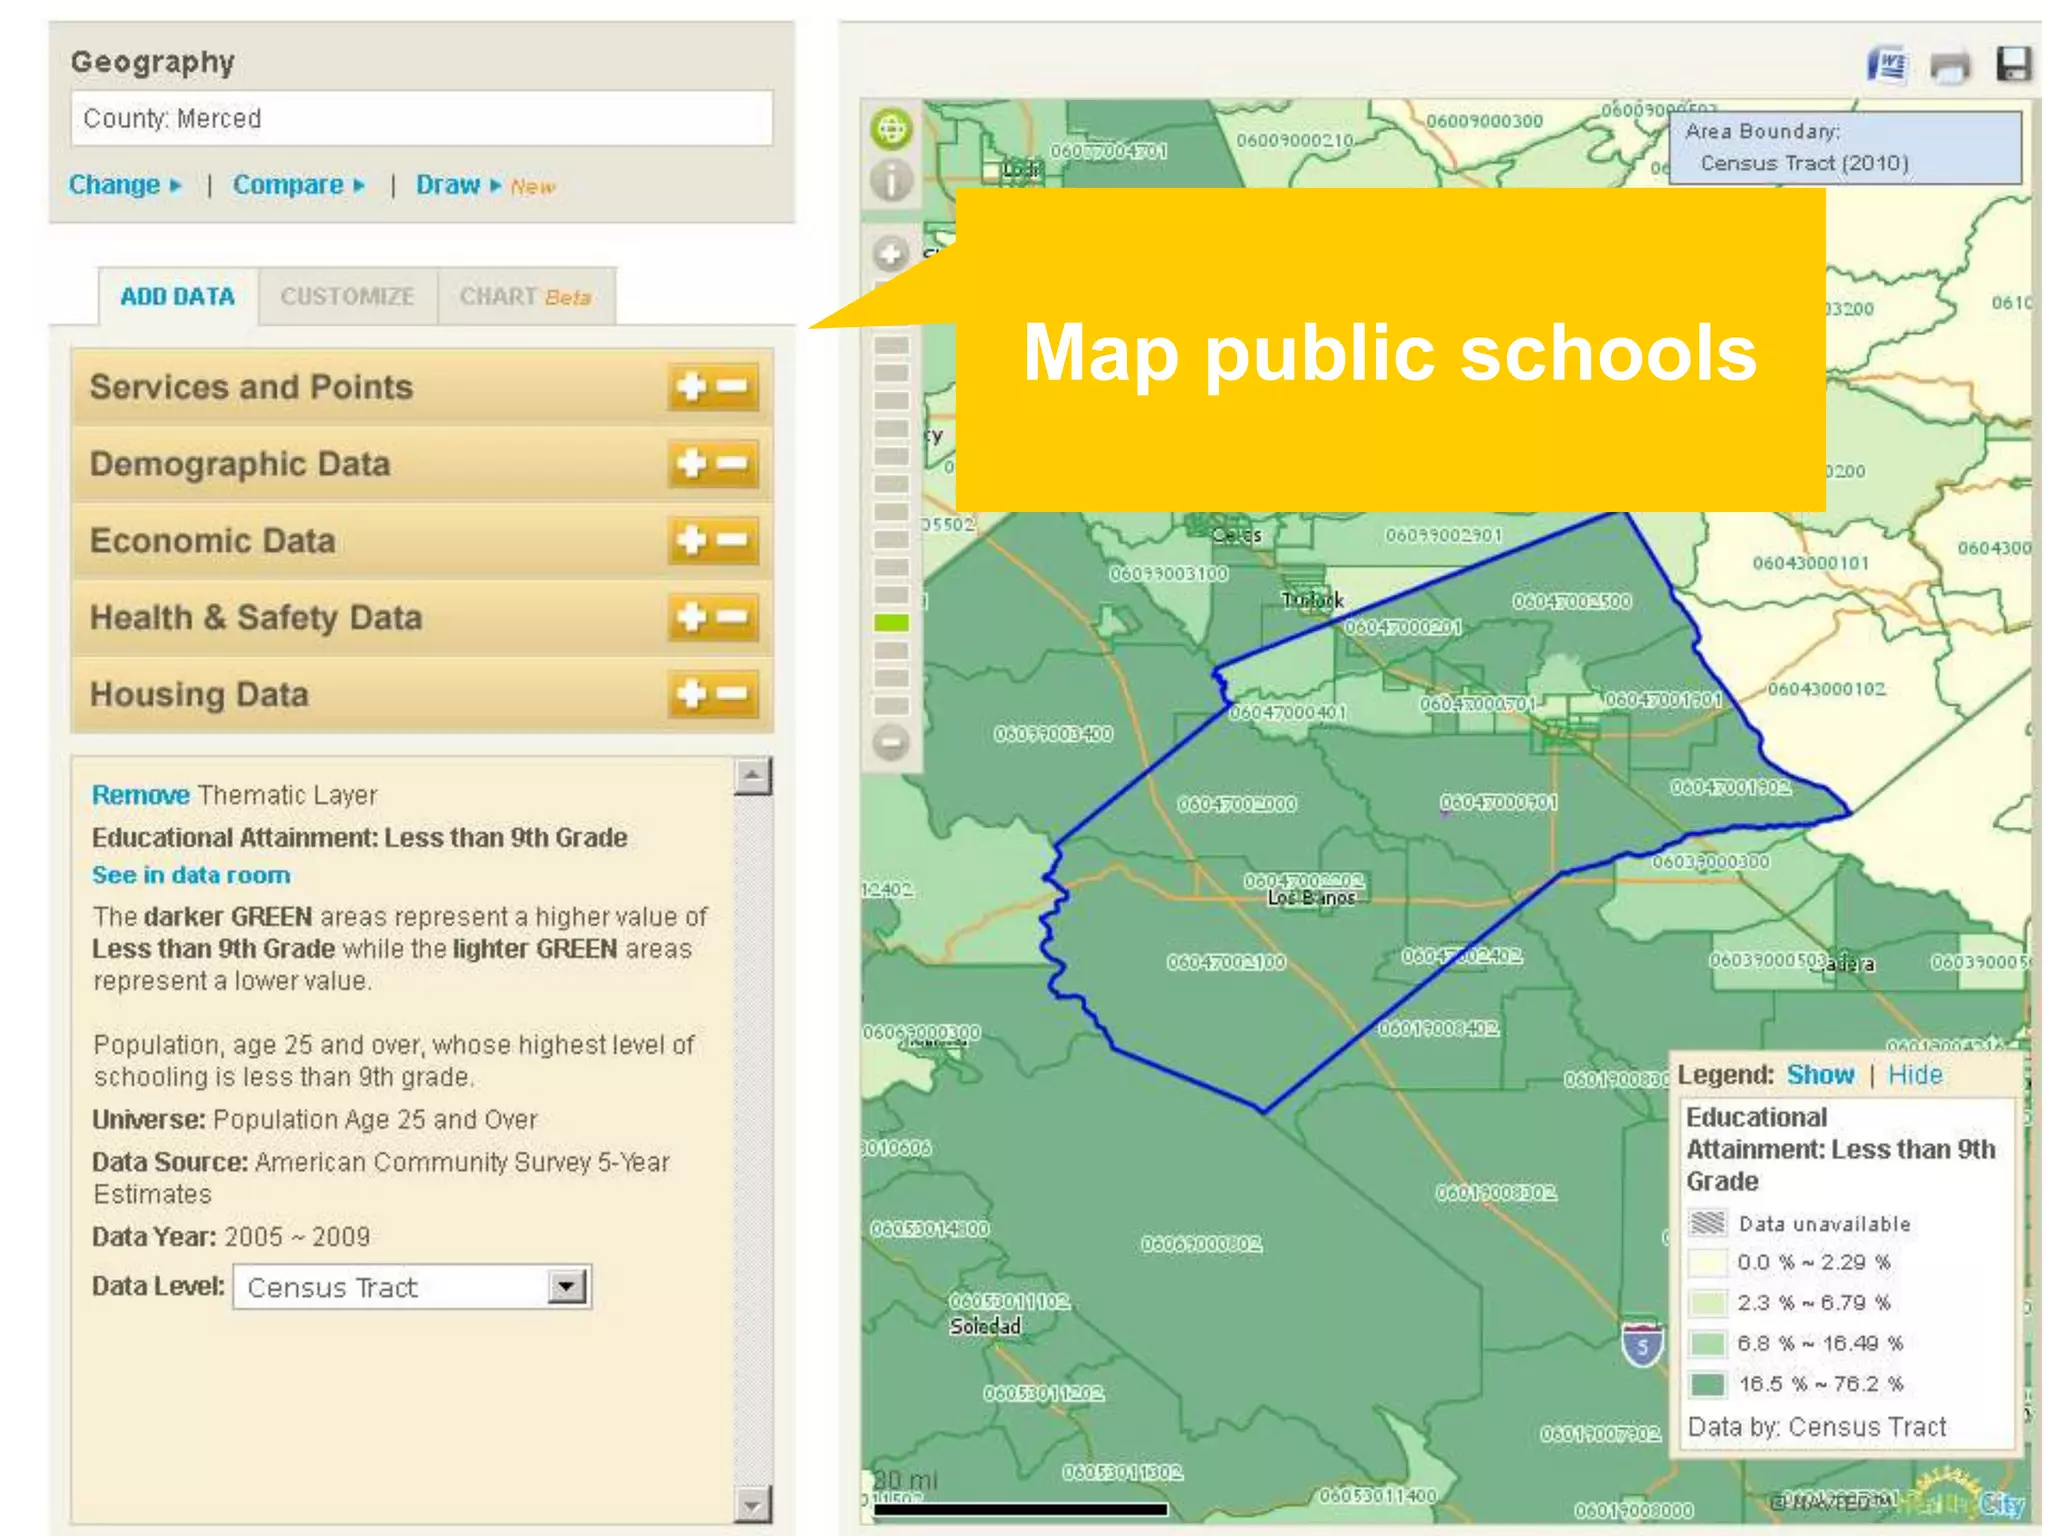The width and height of the screenshot is (2048, 1536).
Task: Open the CHART Beta tab
Action: click(525, 297)
